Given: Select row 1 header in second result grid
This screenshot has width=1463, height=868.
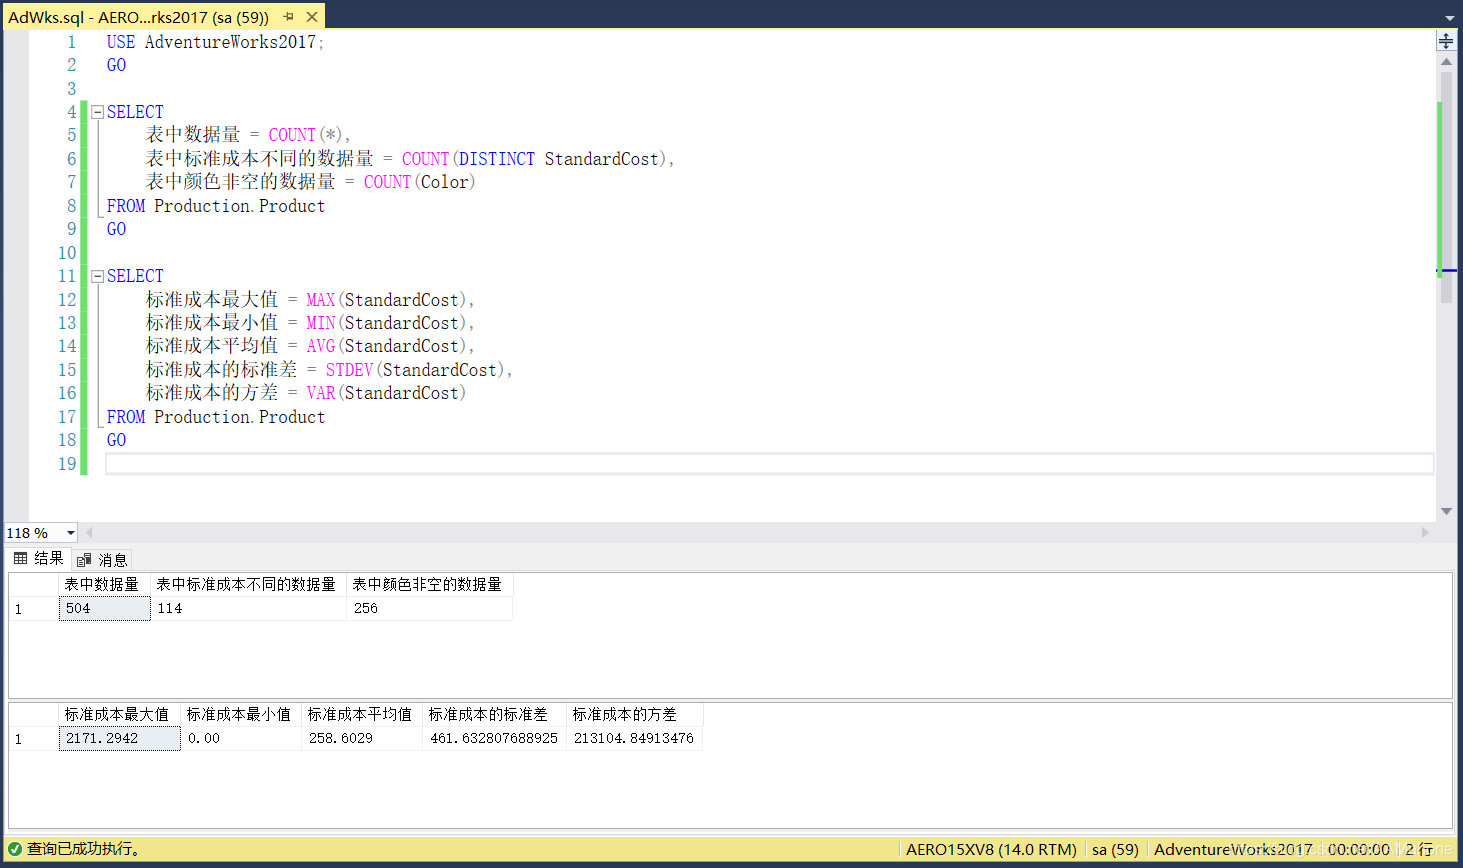Looking at the screenshot, I should click(33, 738).
